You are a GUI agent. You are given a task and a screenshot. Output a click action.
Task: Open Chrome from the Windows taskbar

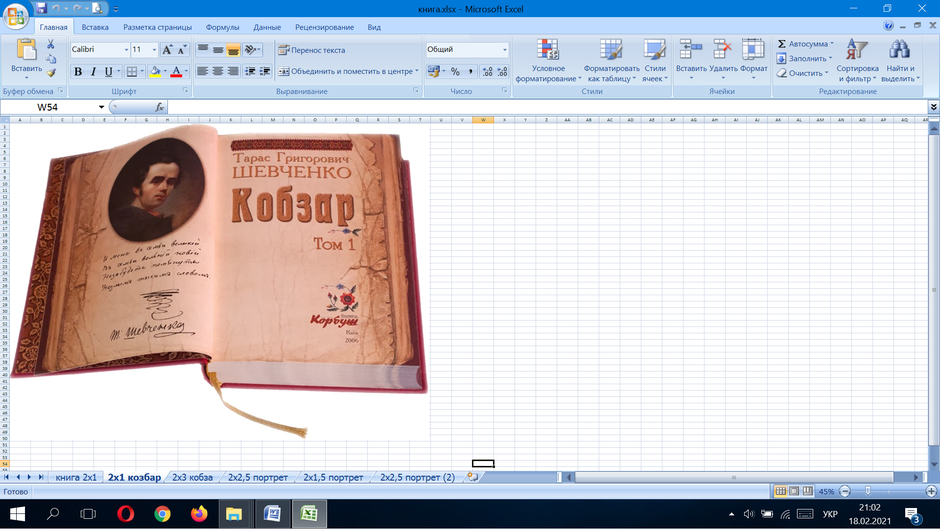tap(162, 514)
